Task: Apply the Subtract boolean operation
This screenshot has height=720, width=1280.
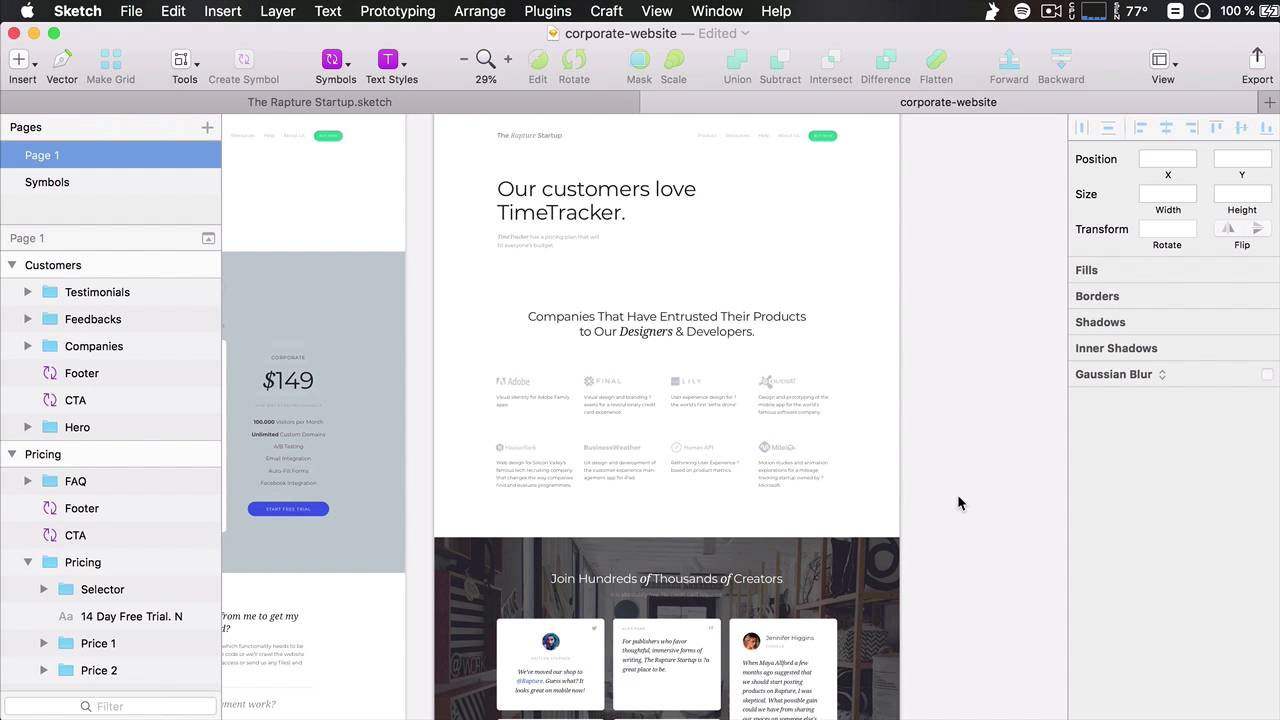Action: point(780,60)
